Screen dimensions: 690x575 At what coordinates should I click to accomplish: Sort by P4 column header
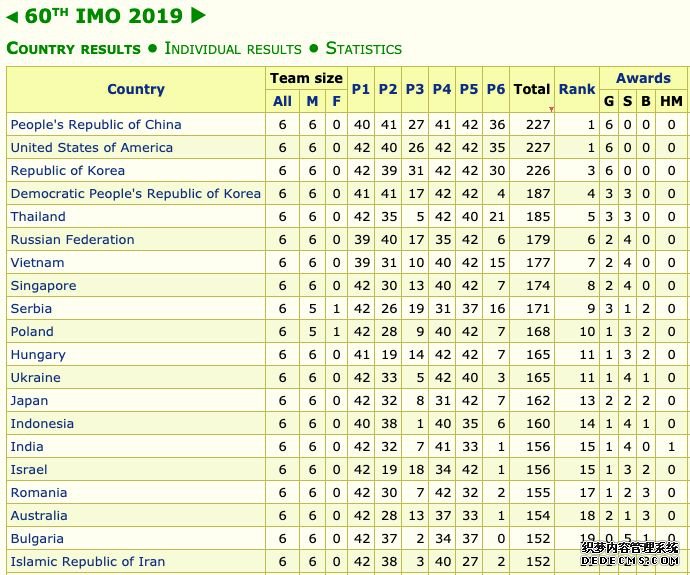[442, 89]
